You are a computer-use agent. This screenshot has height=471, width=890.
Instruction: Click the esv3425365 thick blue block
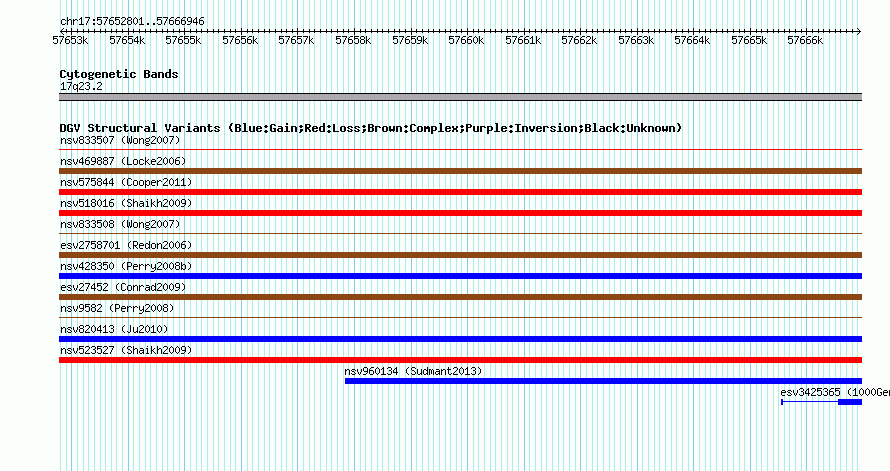[x=850, y=402]
